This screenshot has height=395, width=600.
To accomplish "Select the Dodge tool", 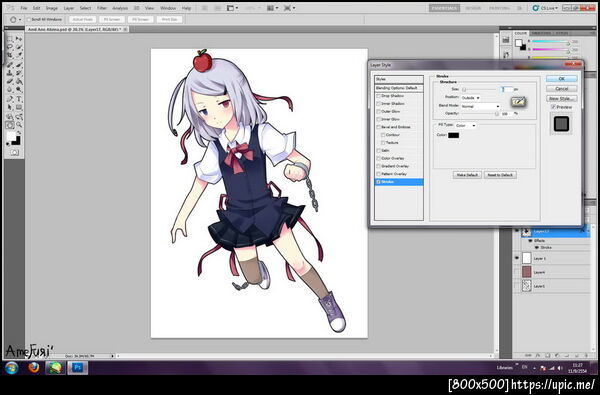I will (x=19, y=90).
